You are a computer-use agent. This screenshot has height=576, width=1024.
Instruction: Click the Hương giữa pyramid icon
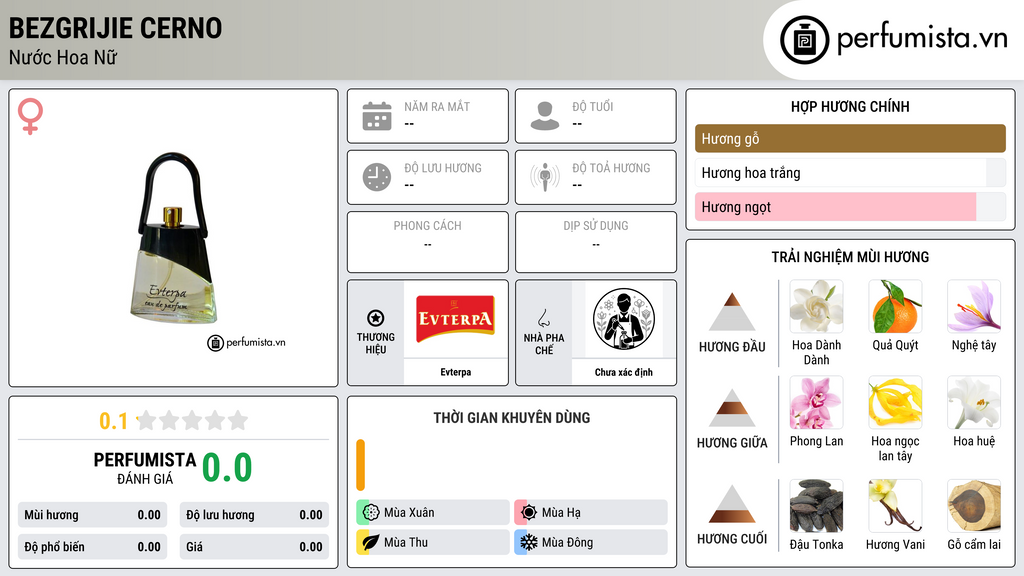(x=732, y=408)
